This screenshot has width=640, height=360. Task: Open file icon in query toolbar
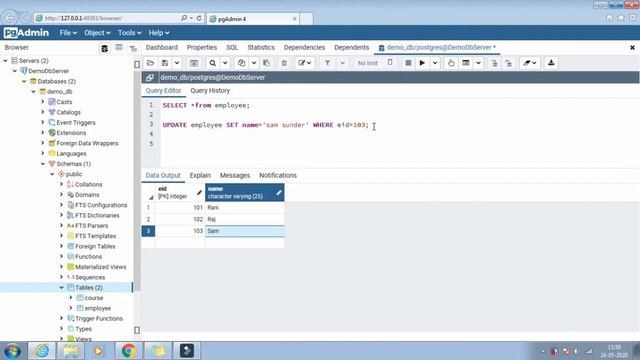(150, 63)
